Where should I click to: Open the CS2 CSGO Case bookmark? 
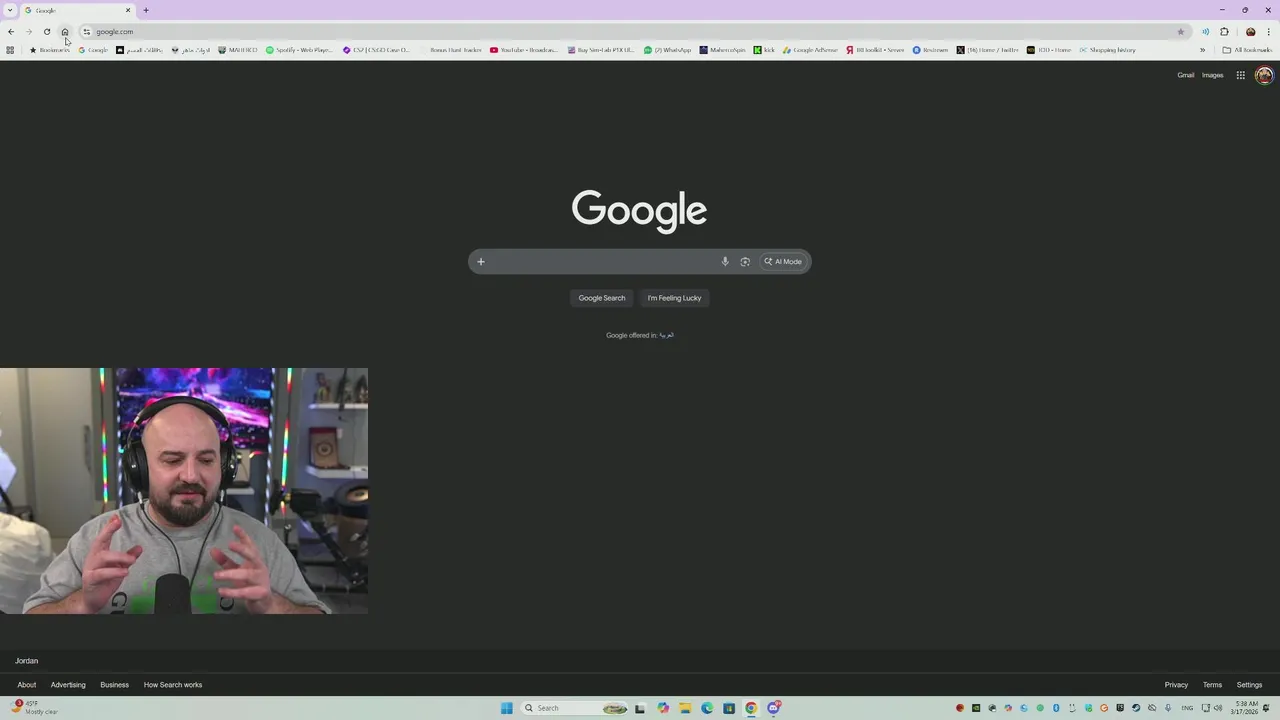[x=376, y=50]
